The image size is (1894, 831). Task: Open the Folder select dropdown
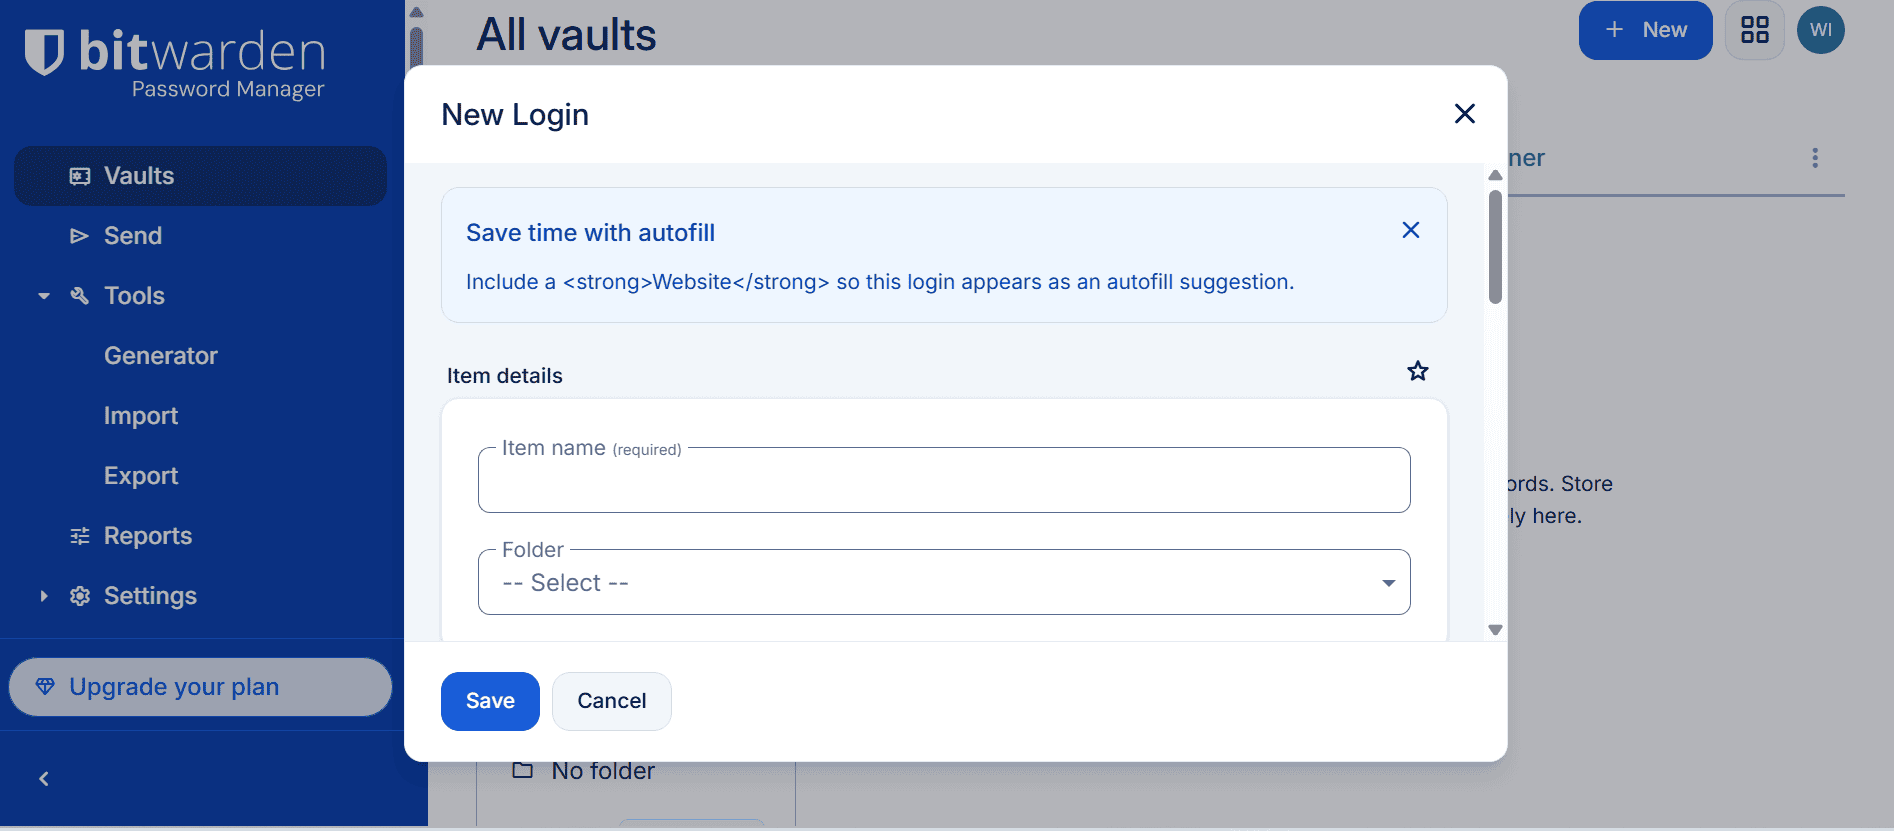tap(944, 582)
